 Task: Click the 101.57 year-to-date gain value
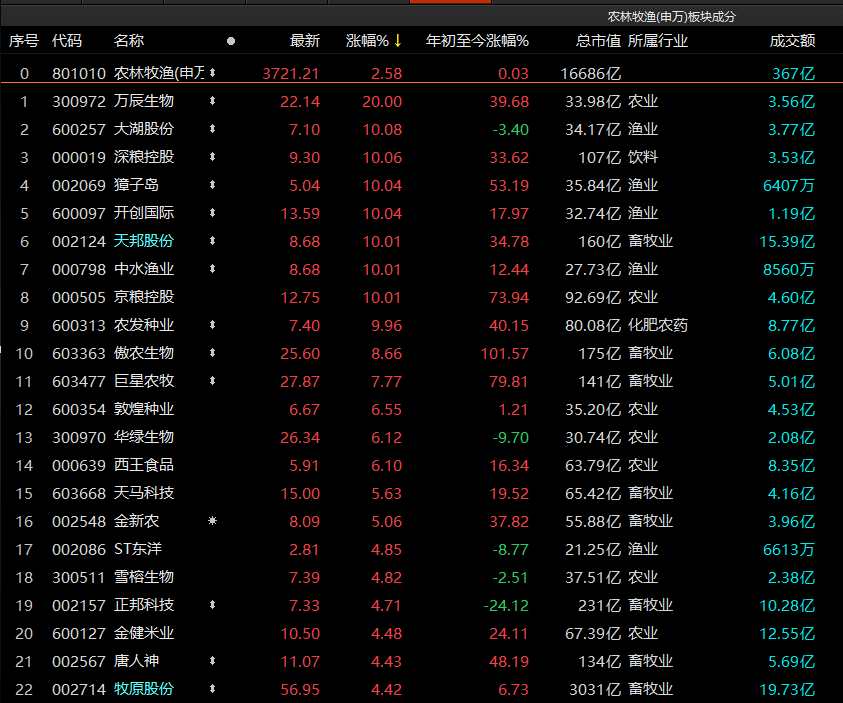[x=504, y=353]
